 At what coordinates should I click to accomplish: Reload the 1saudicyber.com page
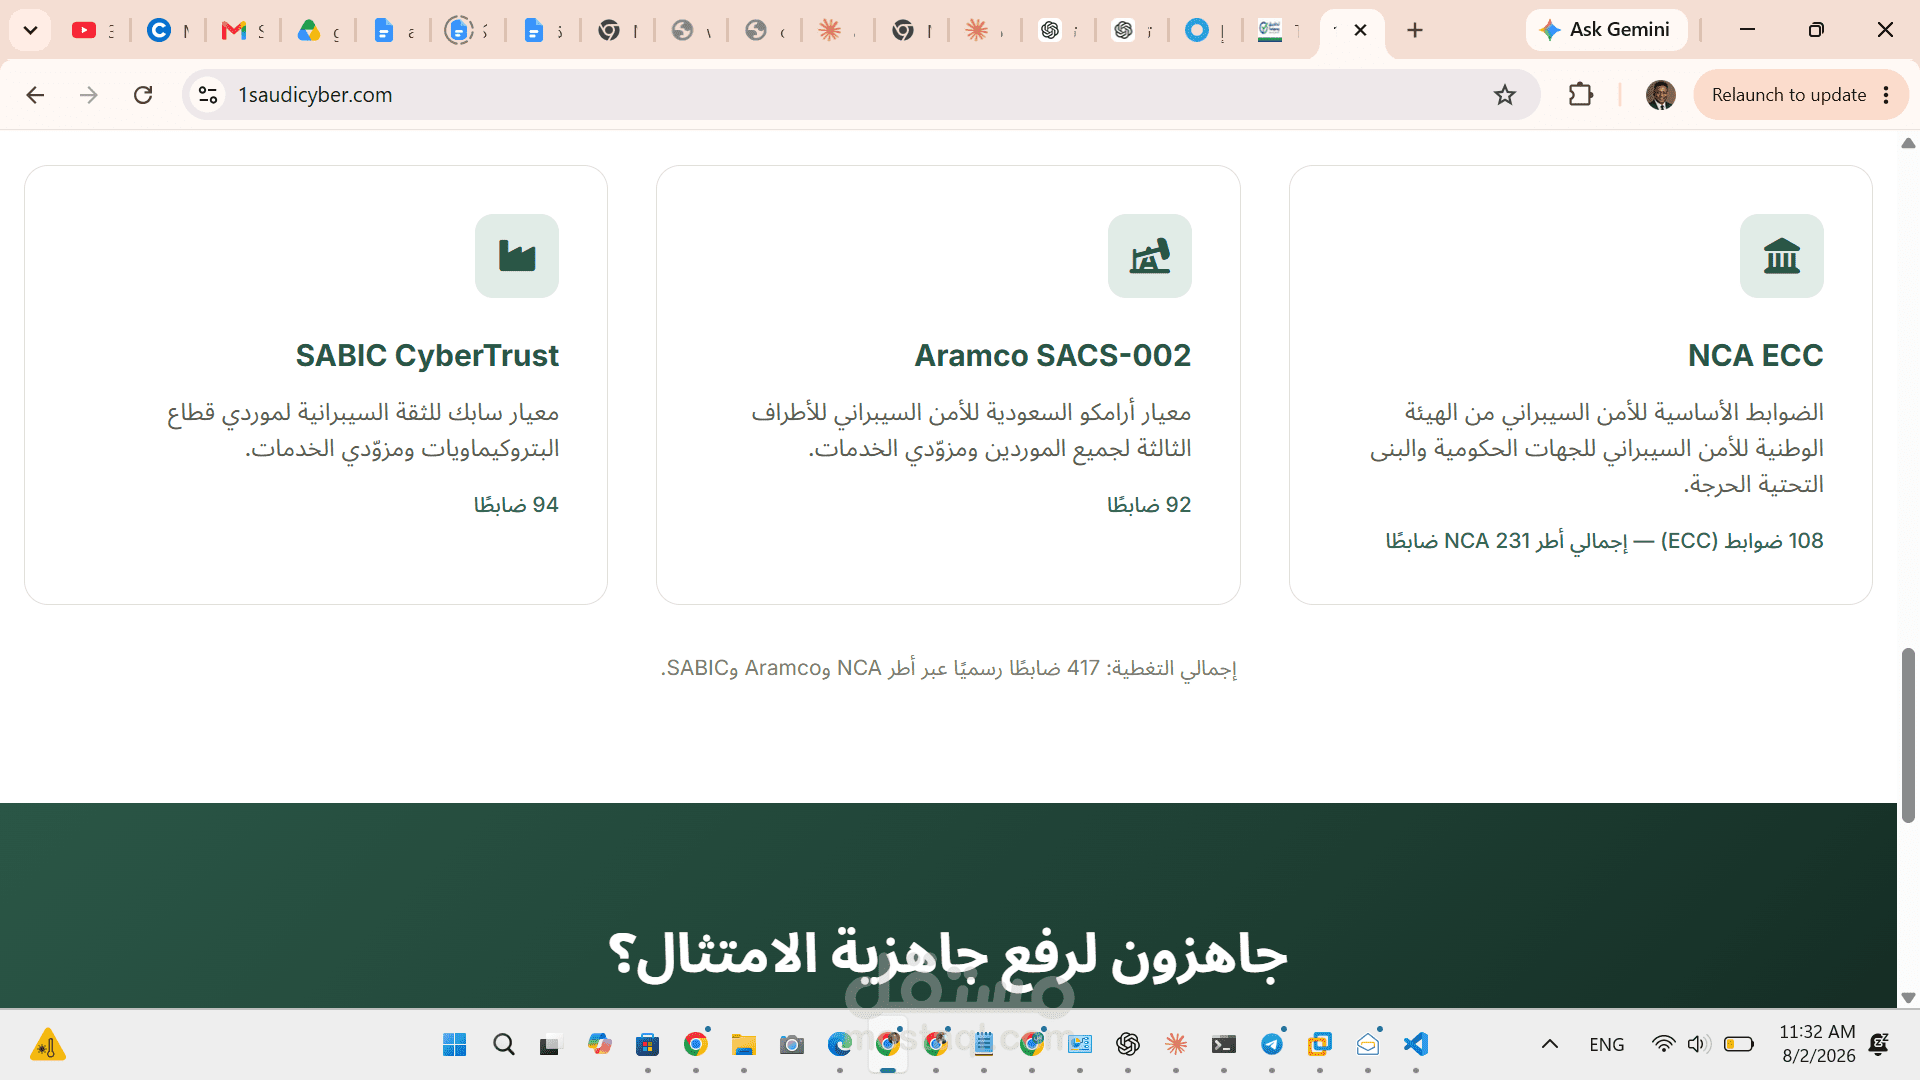[143, 95]
